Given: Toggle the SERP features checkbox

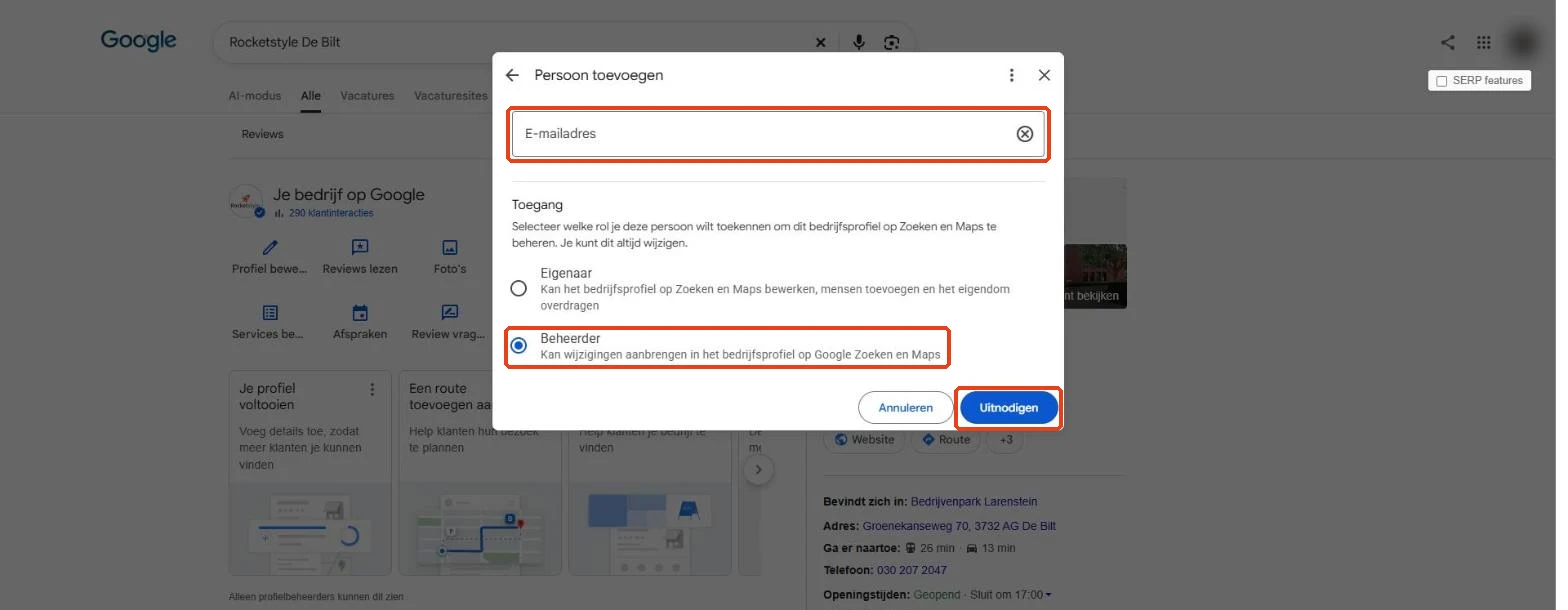Looking at the screenshot, I should click(x=1441, y=81).
